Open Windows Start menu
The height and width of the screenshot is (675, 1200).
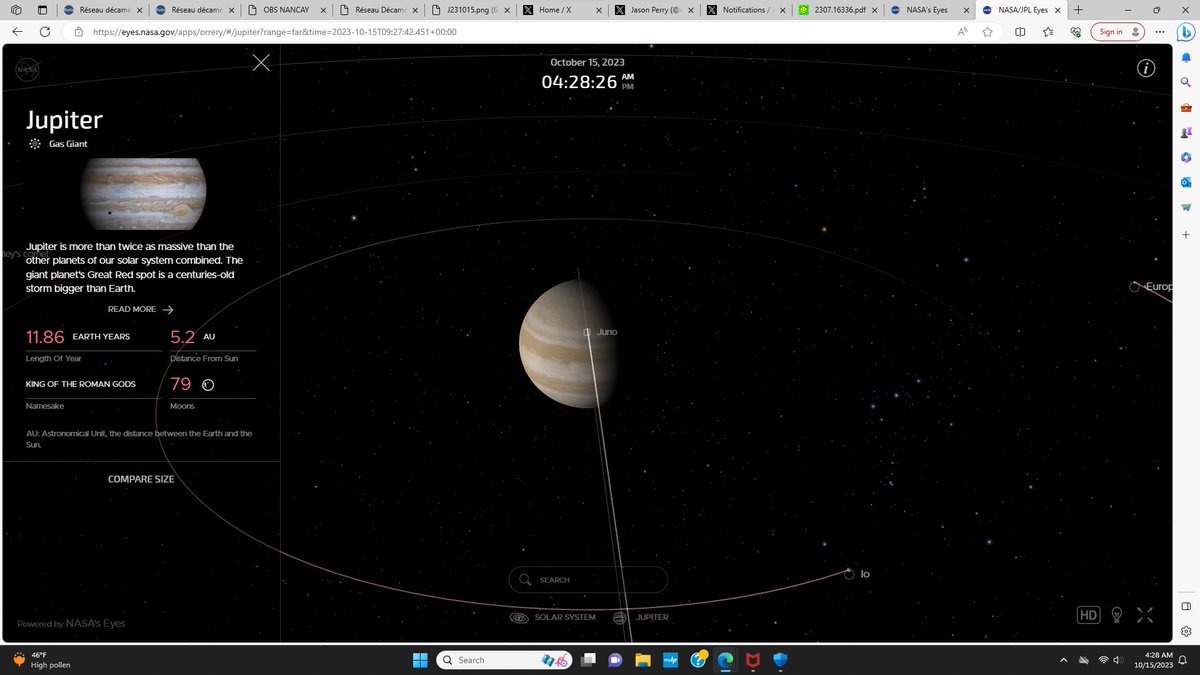click(420, 660)
